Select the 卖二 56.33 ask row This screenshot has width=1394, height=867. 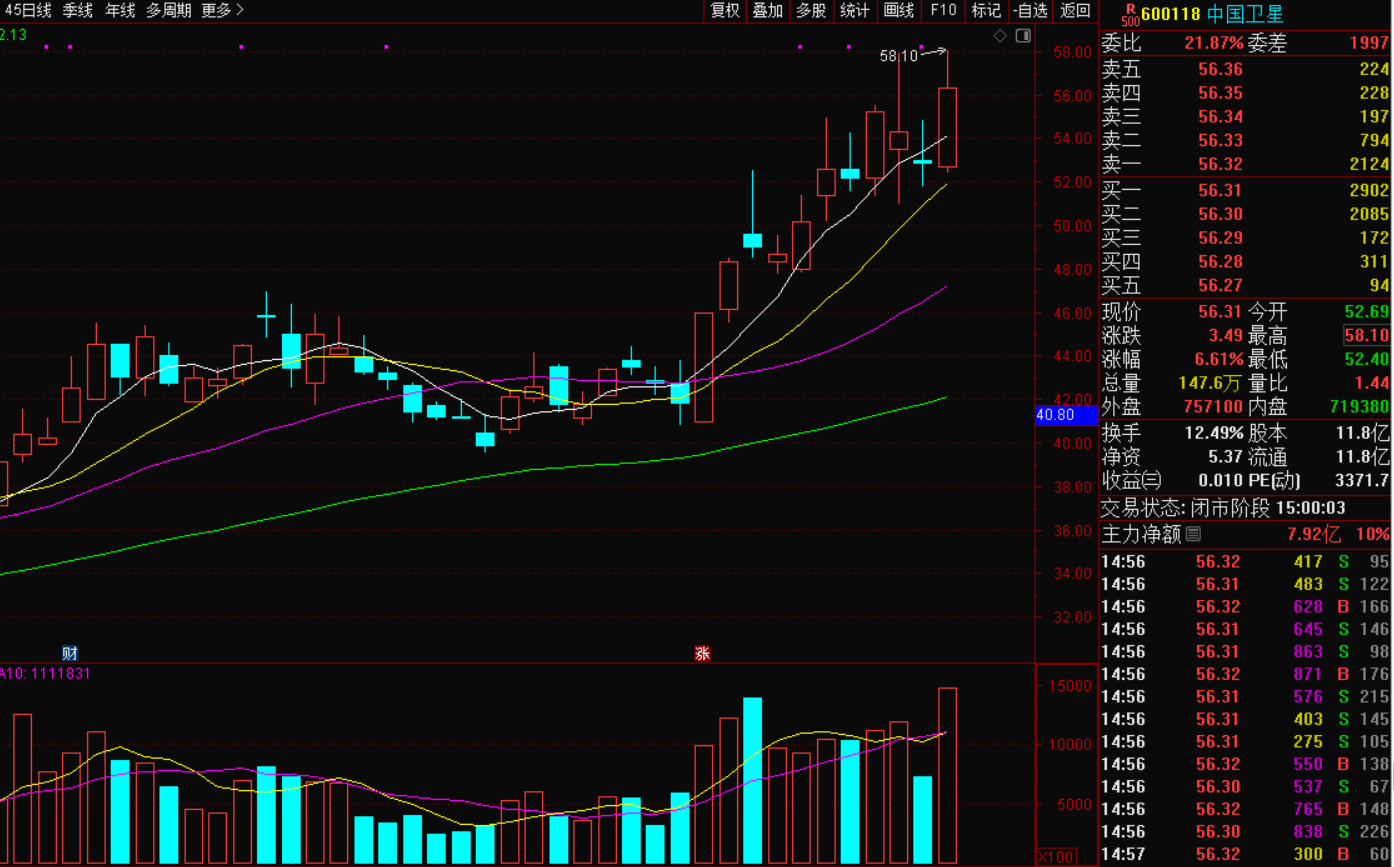click(x=1246, y=141)
